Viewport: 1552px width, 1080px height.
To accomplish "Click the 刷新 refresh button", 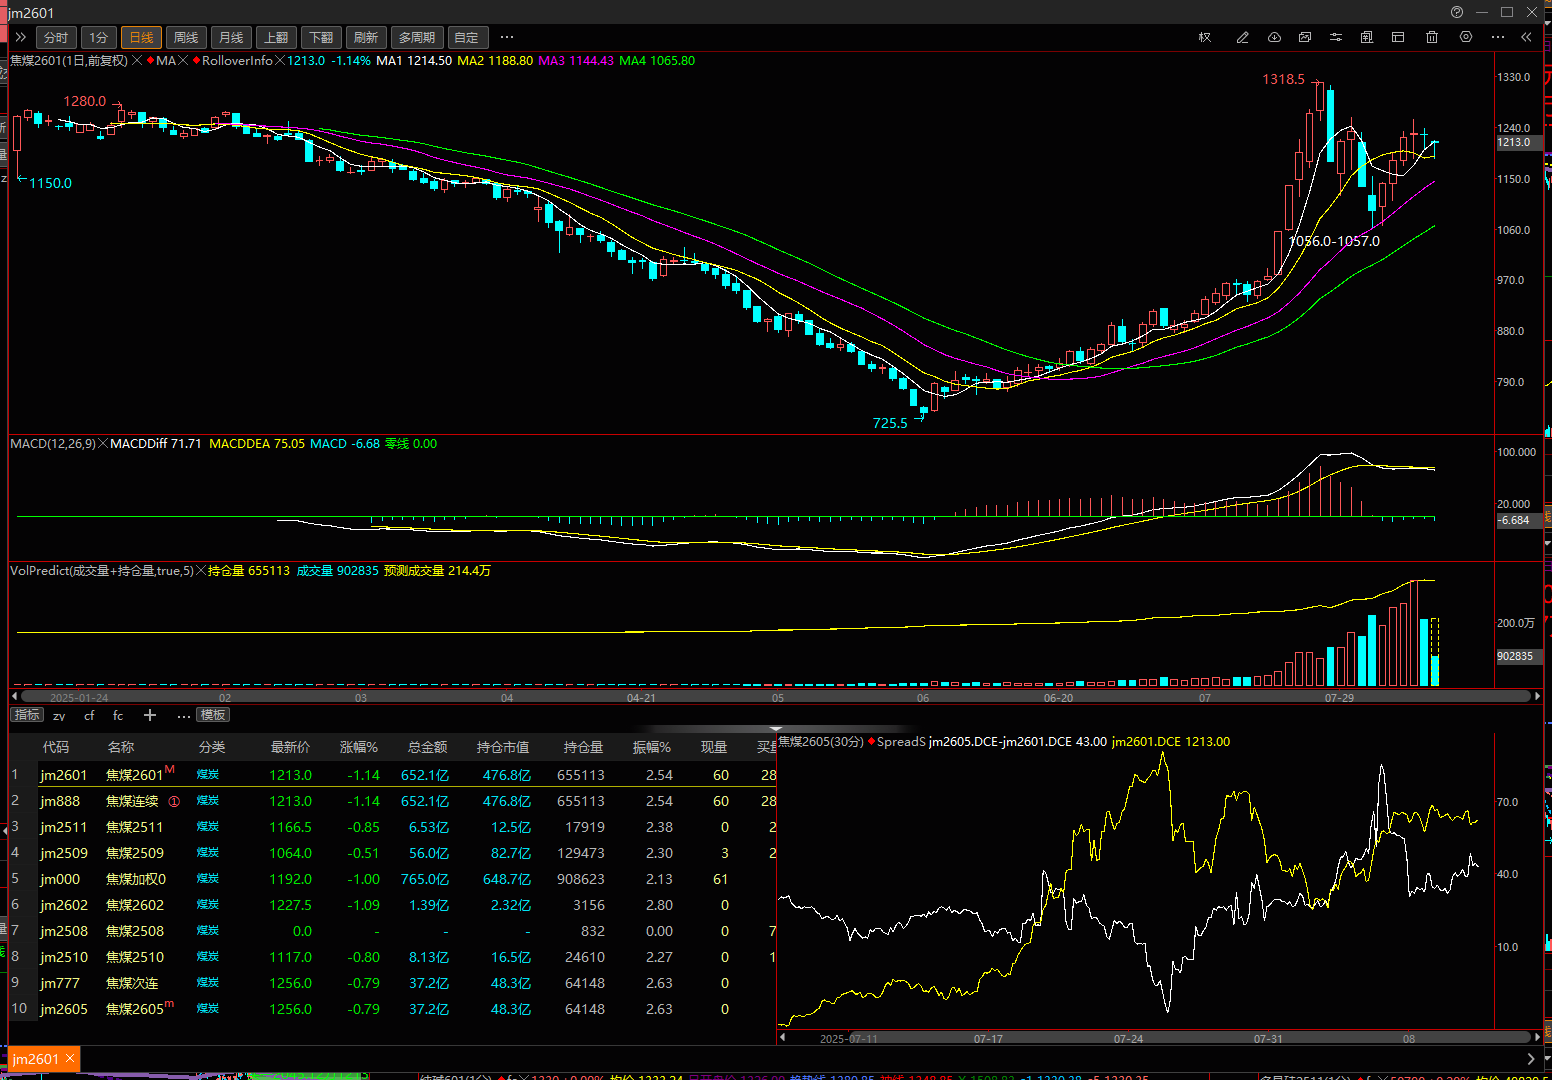I will pyautogui.click(x=366, y=37).
